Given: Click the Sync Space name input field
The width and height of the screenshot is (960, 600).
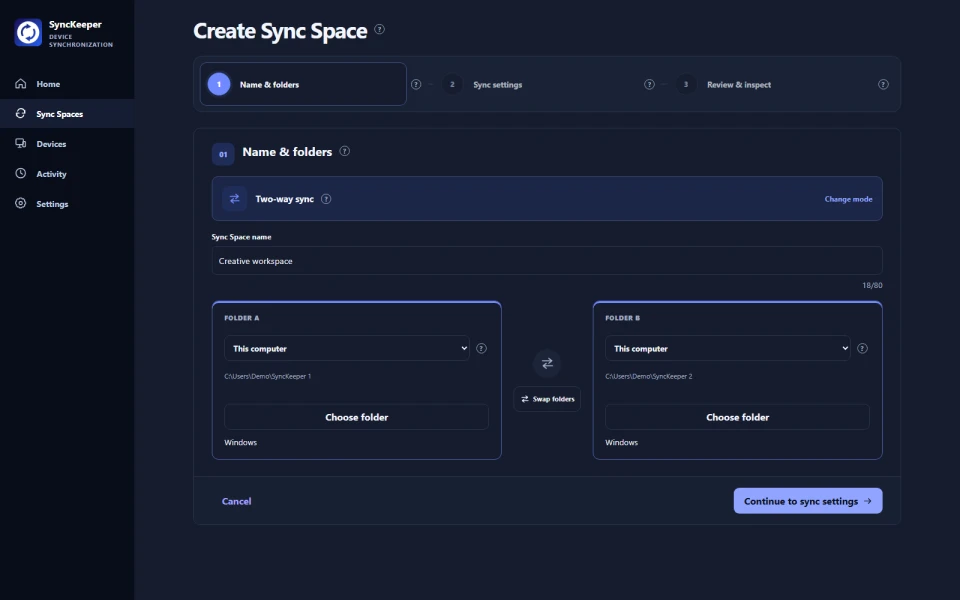Looking at the screenshot, I should [x=547, y=261].
